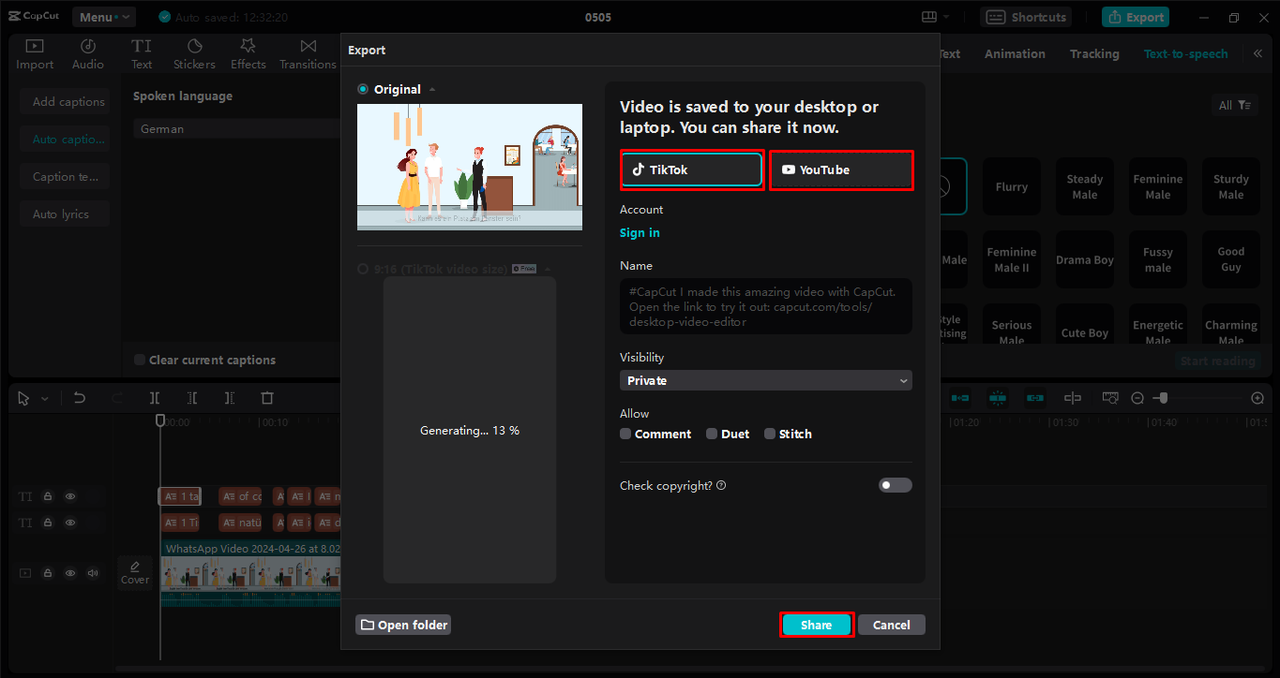
Task: Click the Undo arrow in timeline toolbar
Action: tap(79, 398)
